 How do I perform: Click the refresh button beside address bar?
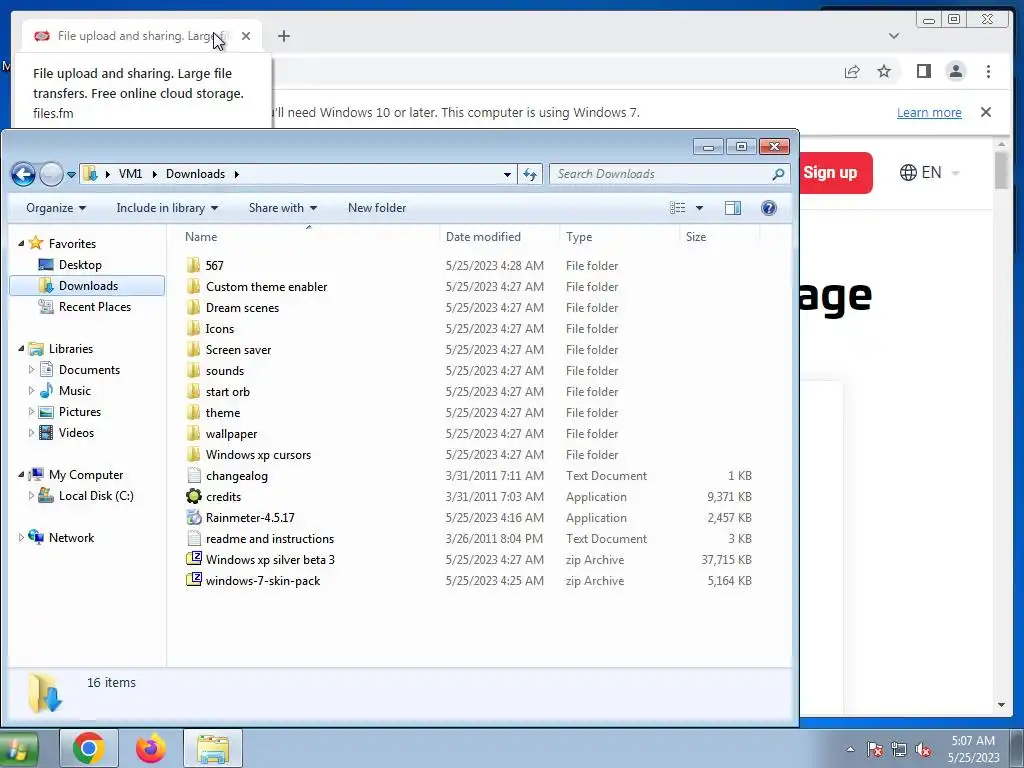click(x=530, y=174)
